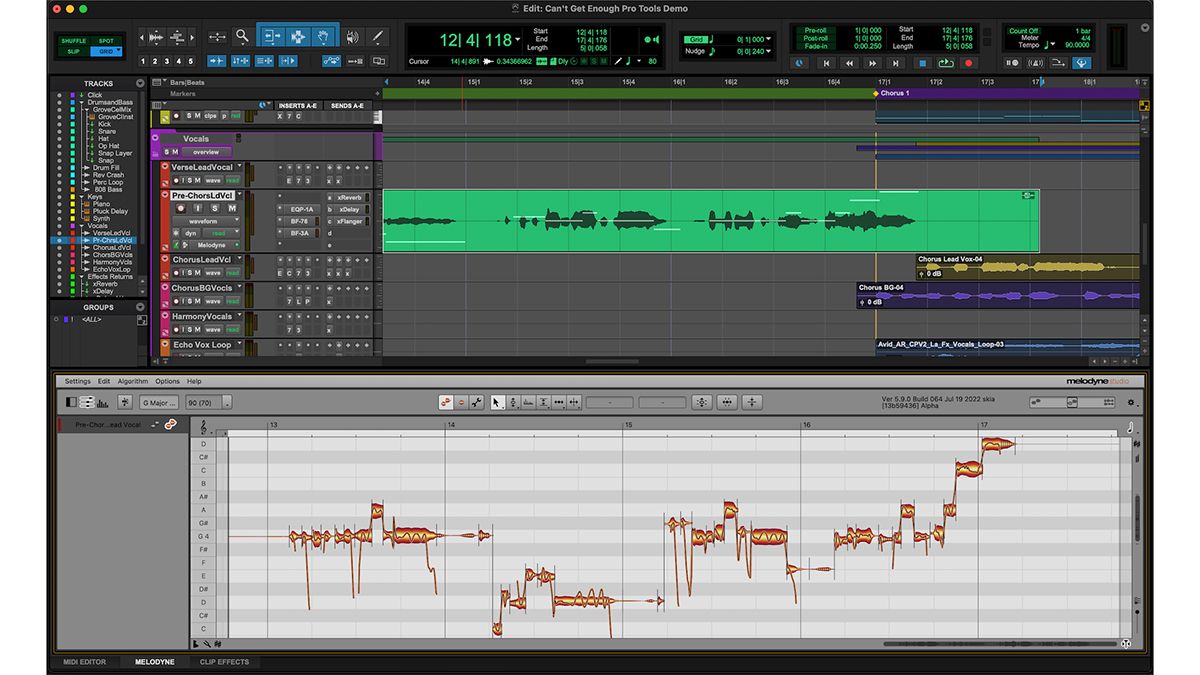
Task: Open the G Major scale dropdown in Melodyne
Action: click(x=160, y=402)
